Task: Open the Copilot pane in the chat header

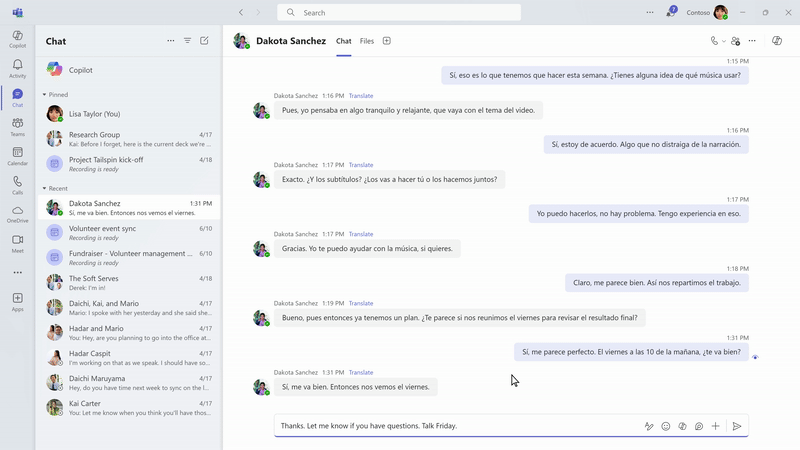Action: [x=778, y=41]
